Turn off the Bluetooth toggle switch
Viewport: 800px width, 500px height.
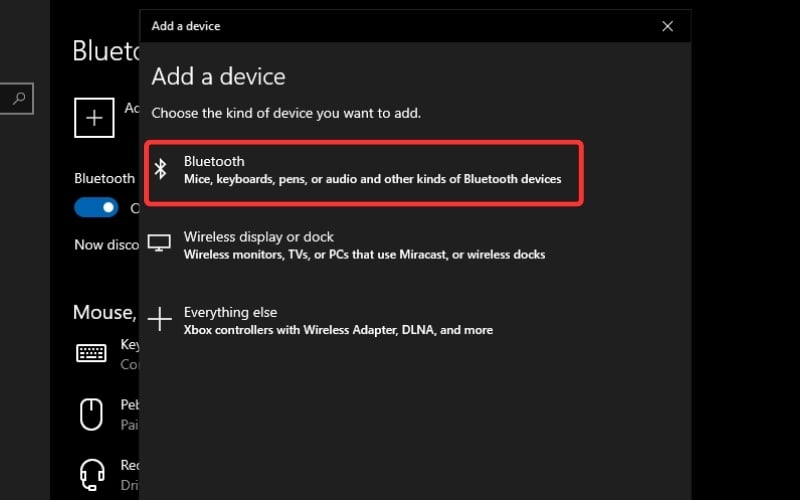[96, 207]
